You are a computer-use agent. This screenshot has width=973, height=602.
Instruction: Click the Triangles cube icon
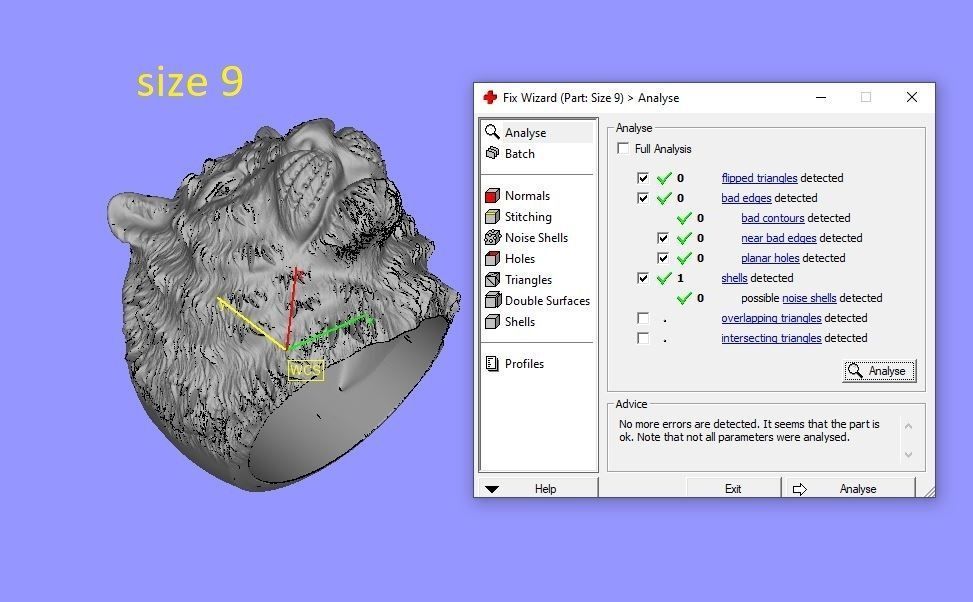tap(492, 279)
